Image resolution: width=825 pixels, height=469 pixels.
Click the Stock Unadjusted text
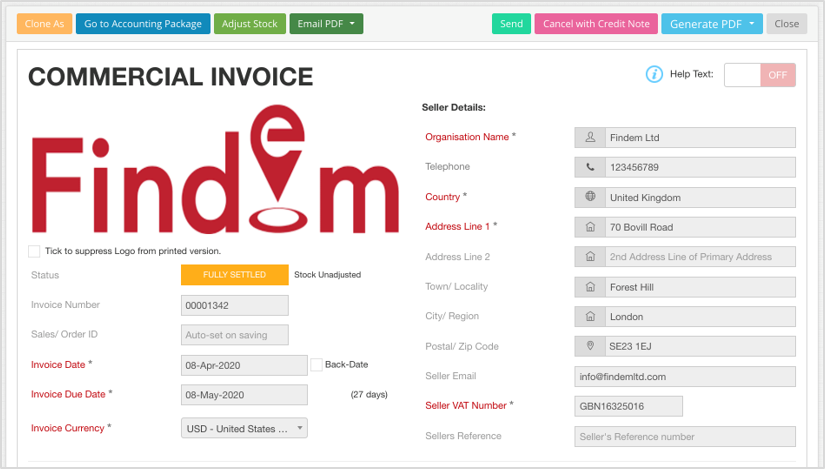(x=327, y=275)
